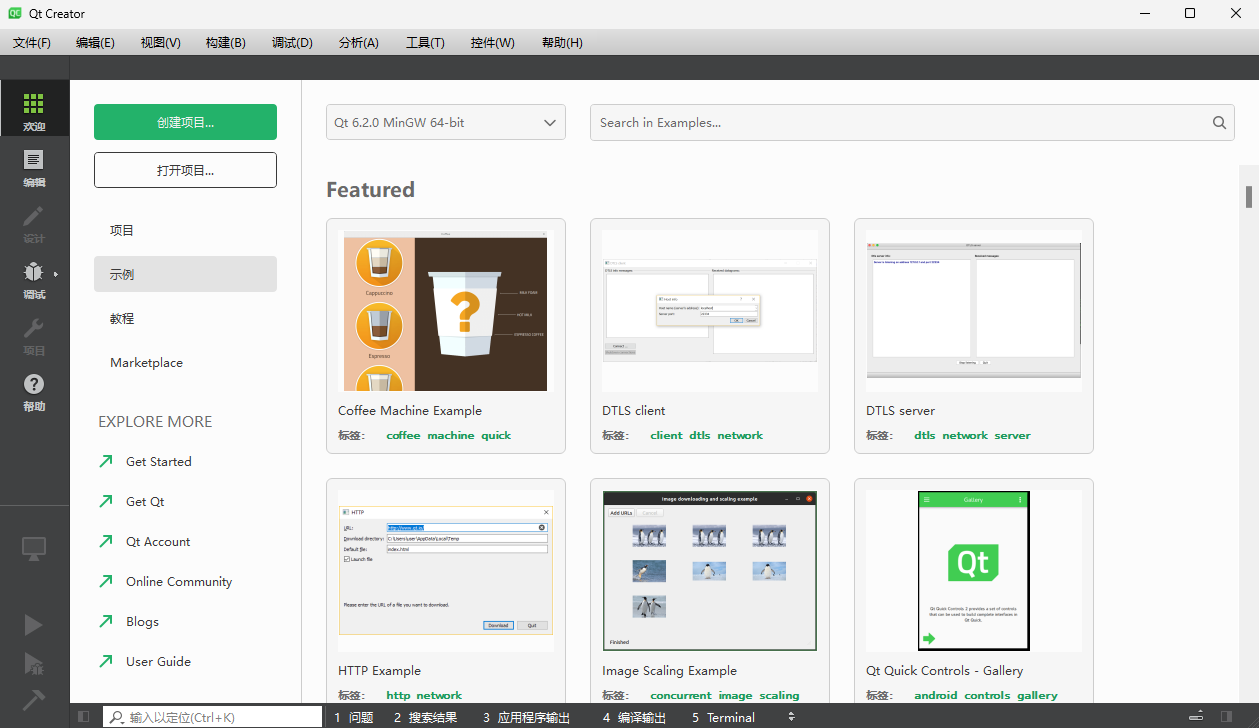Click the Build hammer icon
Screen dimensions: 1259x728
[x=34, y=700]
